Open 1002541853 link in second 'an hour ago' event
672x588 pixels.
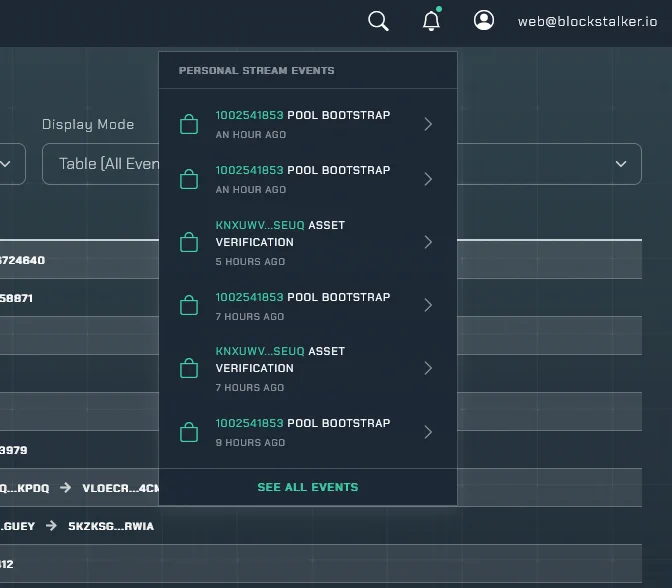249,170
